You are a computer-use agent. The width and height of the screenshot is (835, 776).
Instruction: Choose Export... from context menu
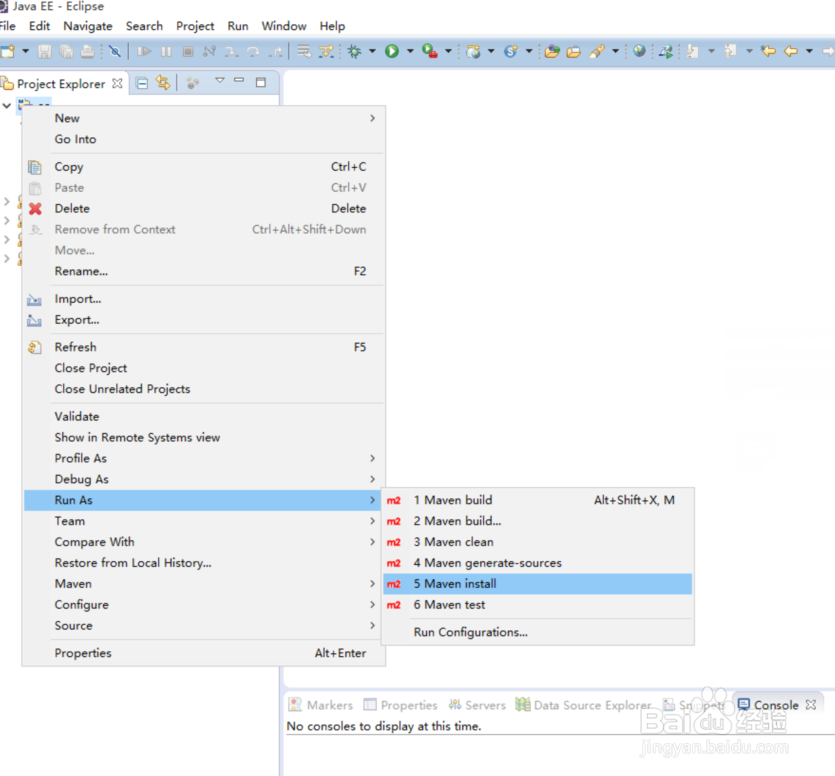203,320
